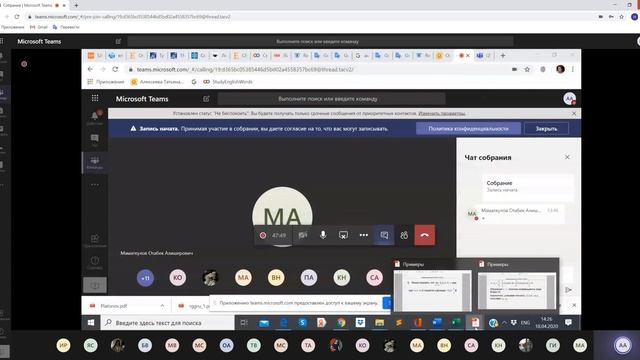Open Word from the taskbar

437,323
